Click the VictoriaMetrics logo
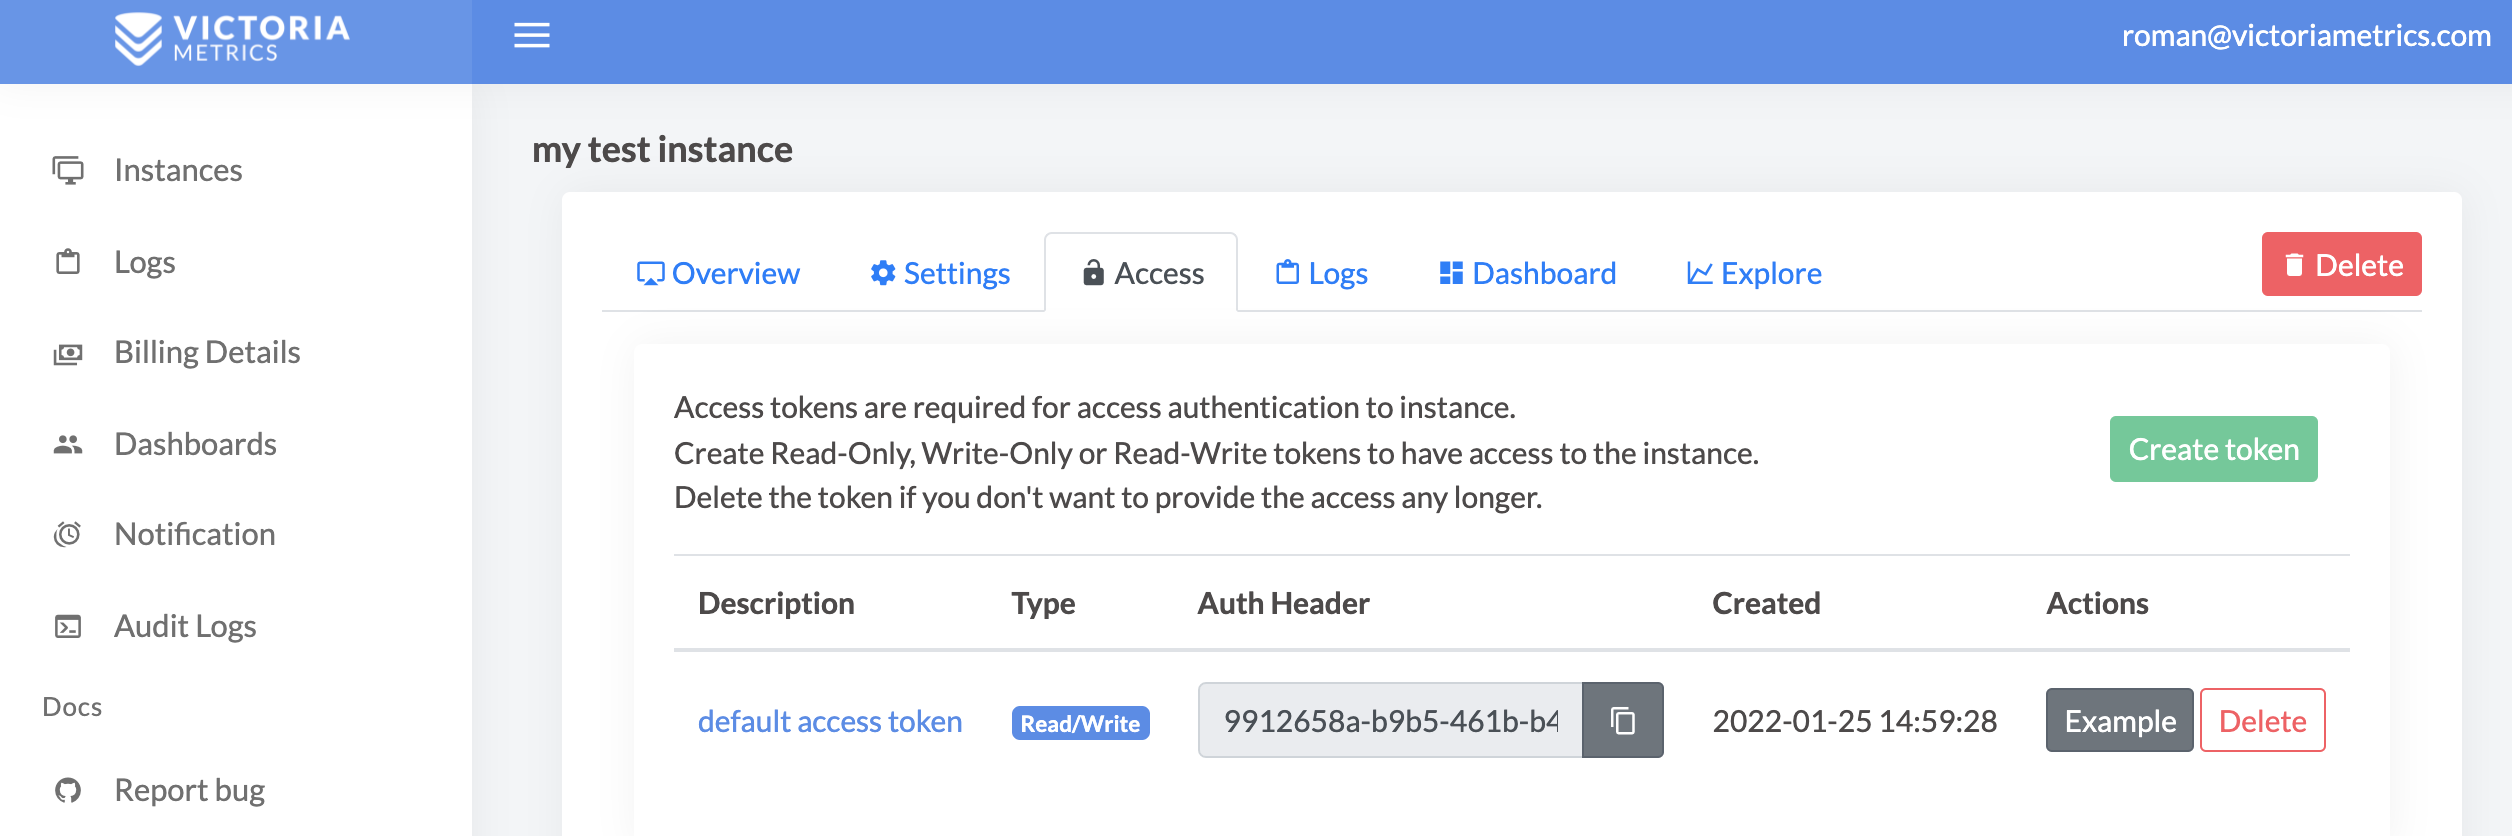The image size is (2512, 836). [x=232, y=39]
